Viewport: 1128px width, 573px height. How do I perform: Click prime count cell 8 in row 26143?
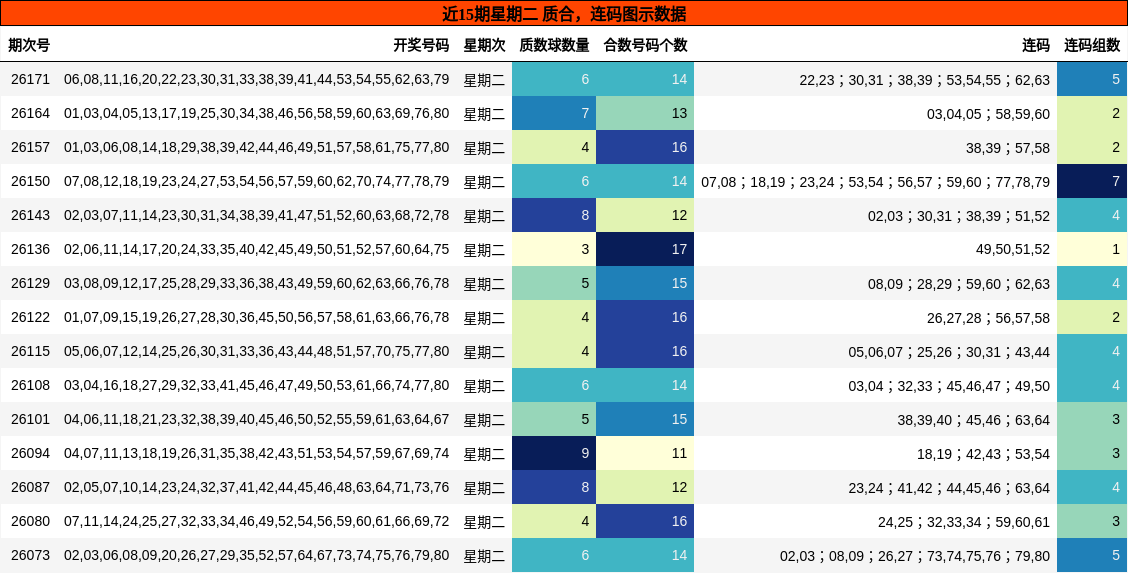coord(554,216)
